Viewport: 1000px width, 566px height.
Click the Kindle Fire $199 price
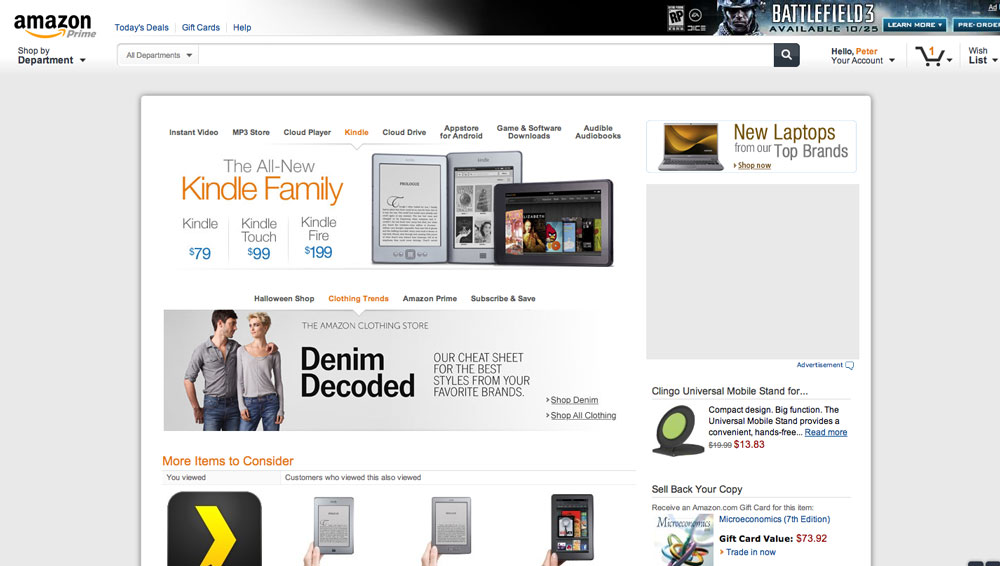coord(318,252)
